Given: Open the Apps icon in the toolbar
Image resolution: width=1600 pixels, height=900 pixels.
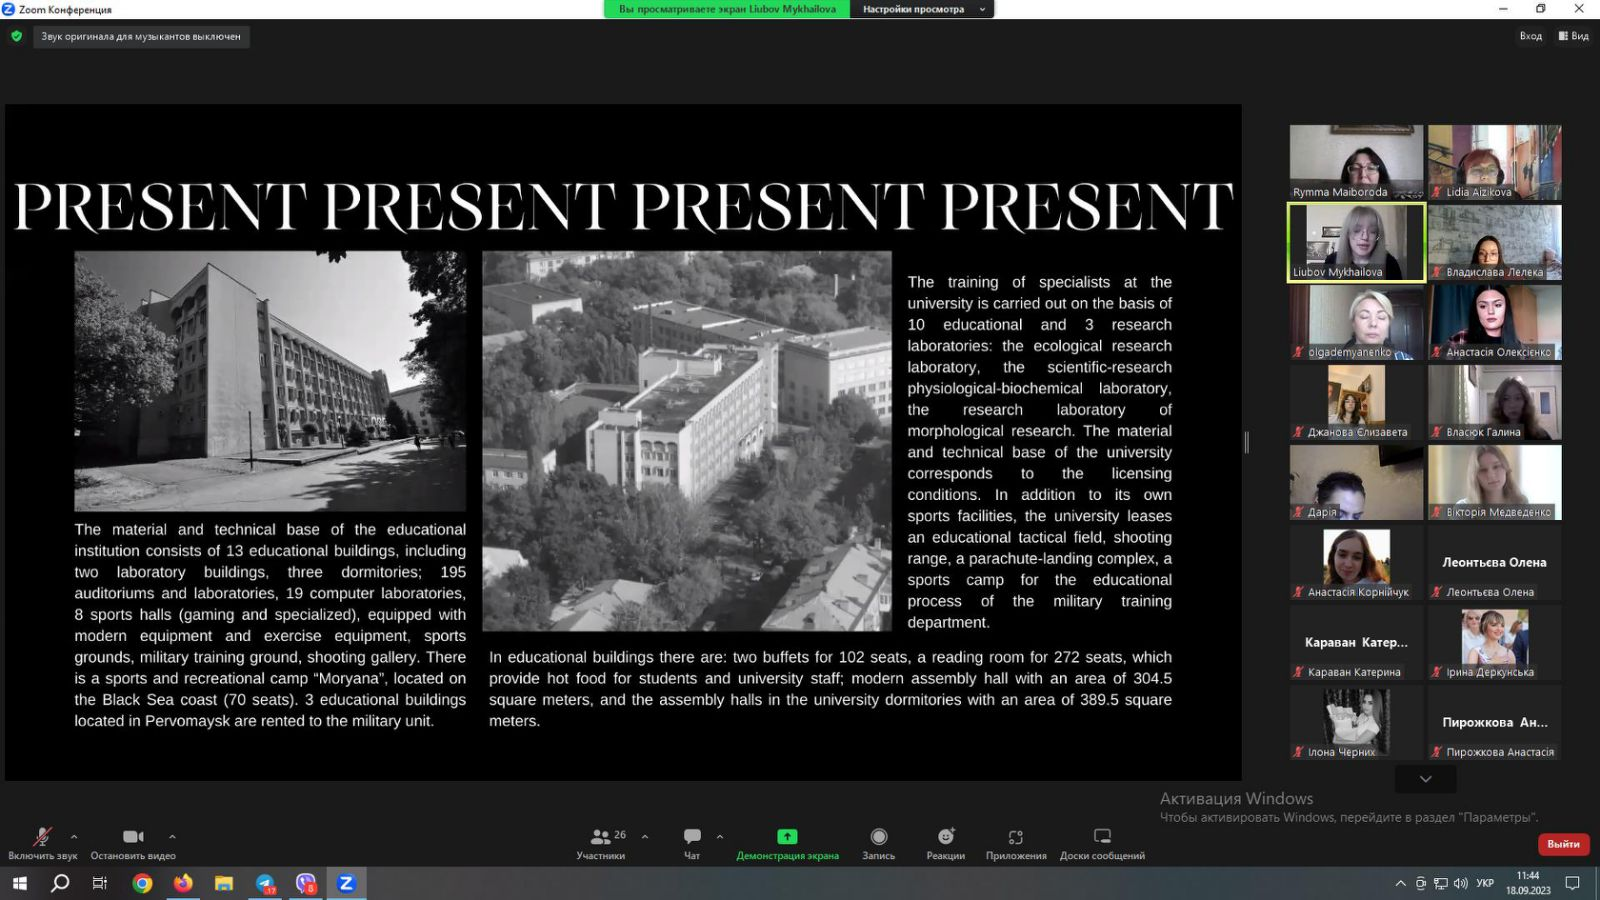Looking at the screenshot, I should [1015, 837].
